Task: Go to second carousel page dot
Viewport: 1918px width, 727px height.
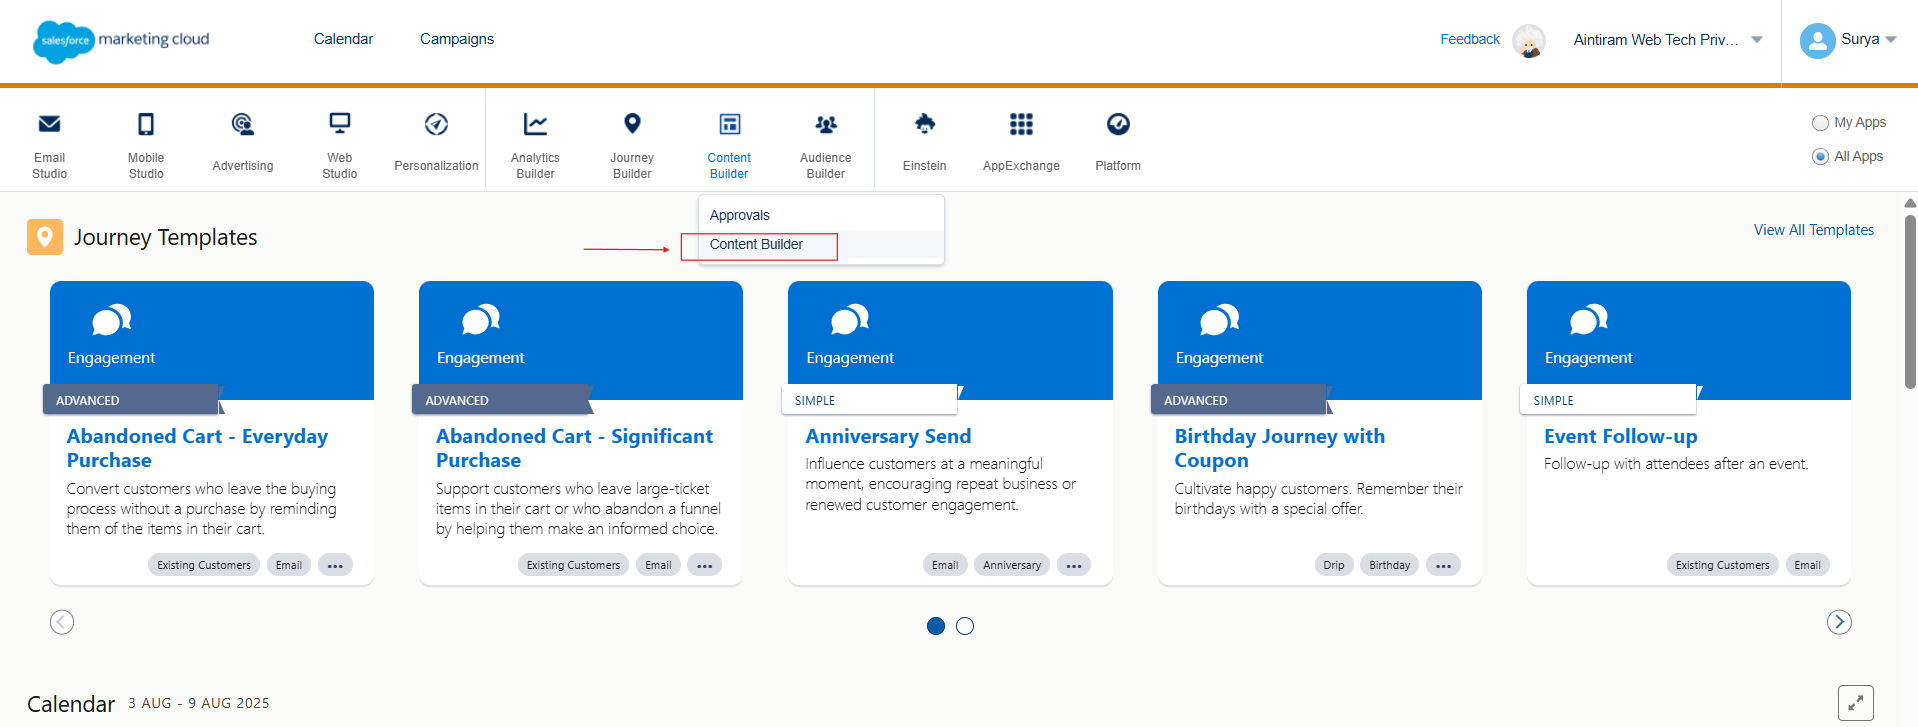Action: tap(965, 626)
